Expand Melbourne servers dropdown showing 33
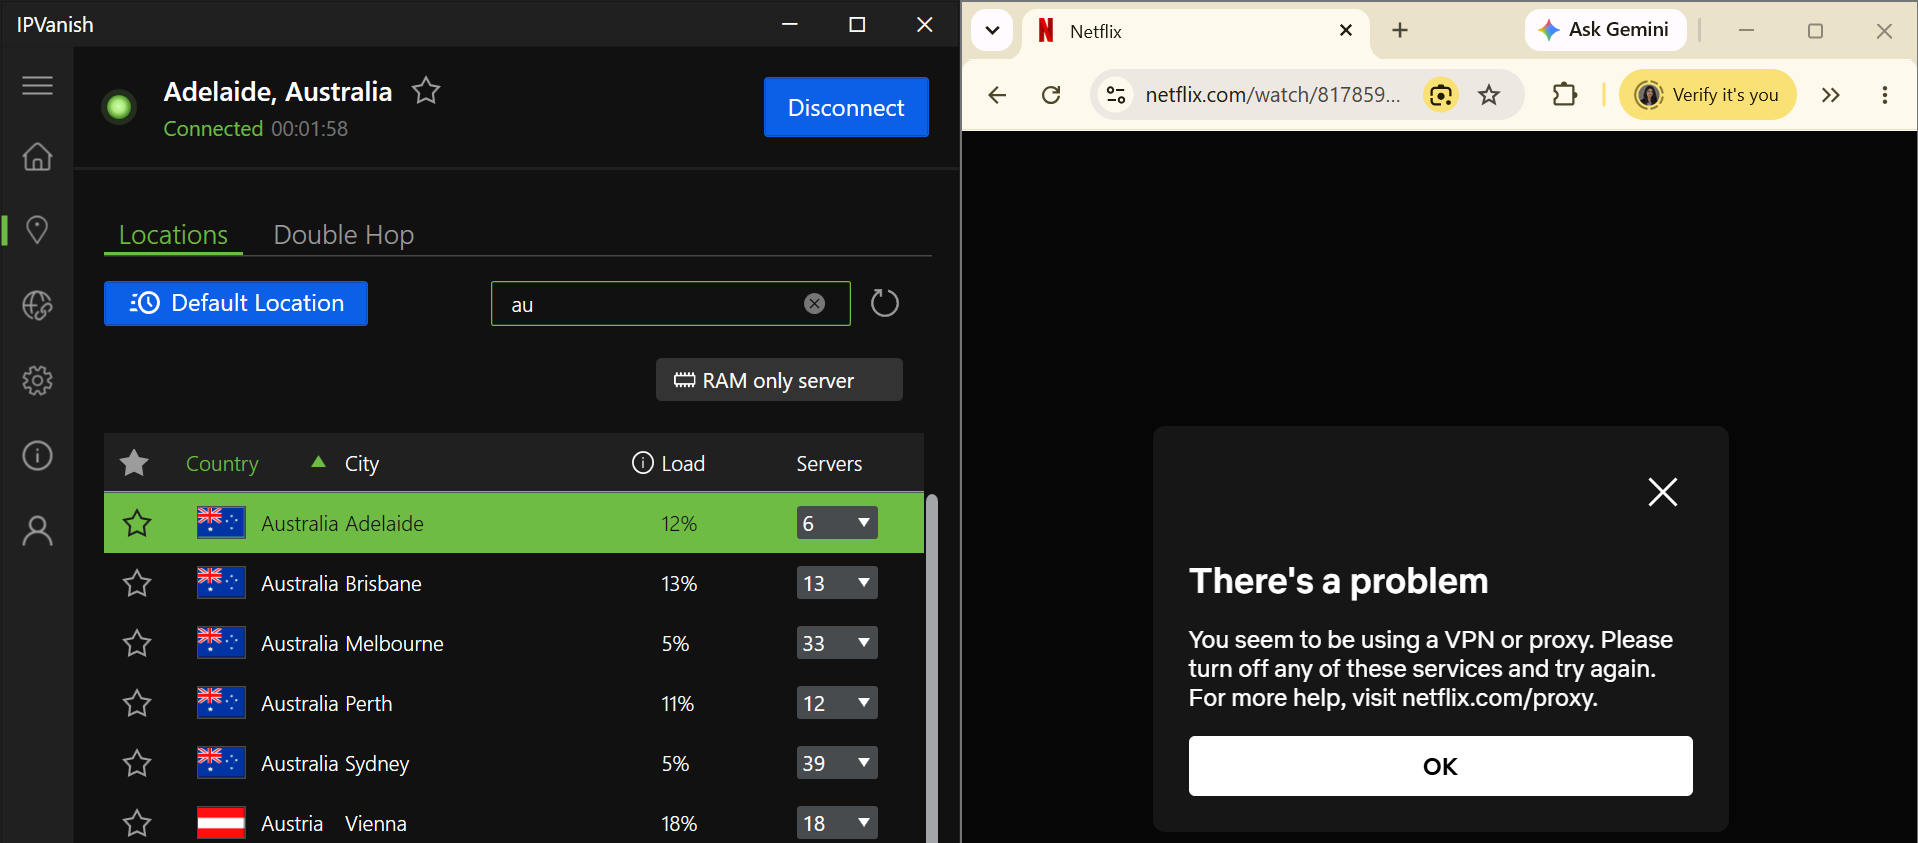This screenshot has width=1918, height=843. [837, 643]
